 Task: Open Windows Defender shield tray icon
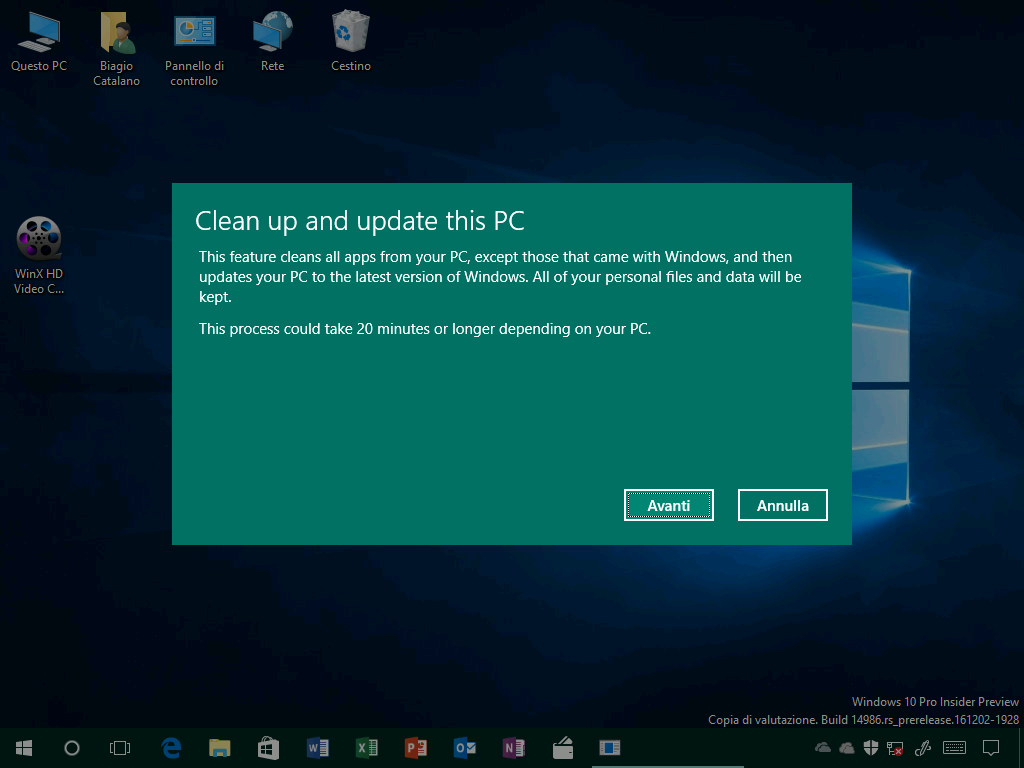pos(871,748)
